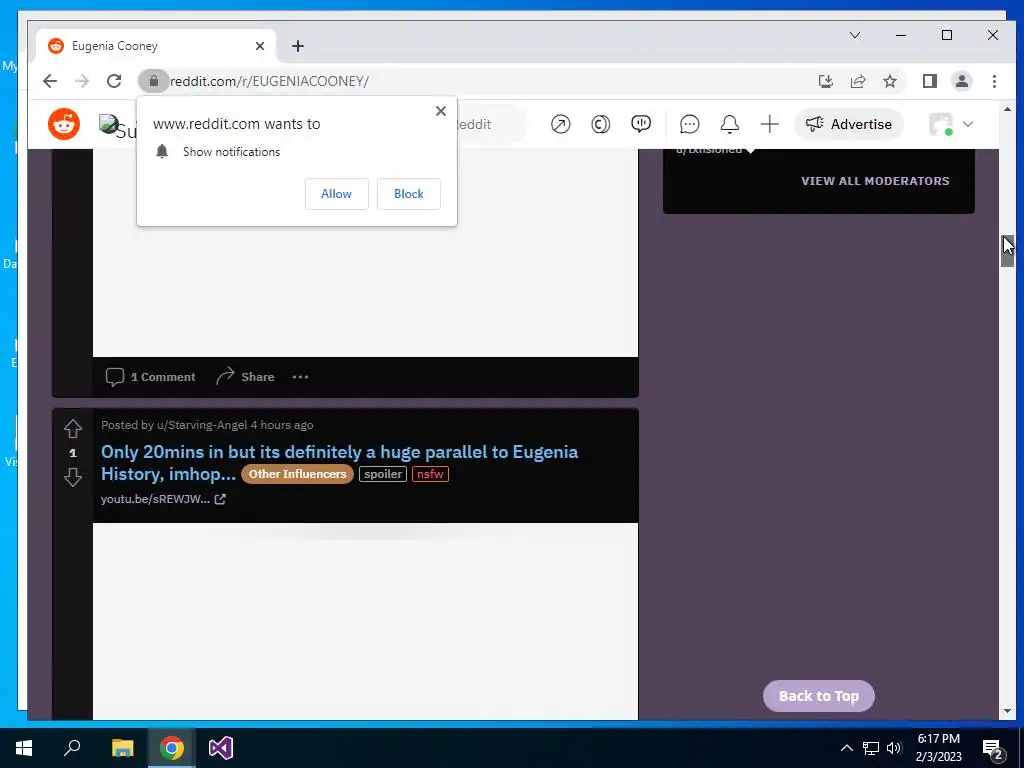1024x768 pixels.
Task: Open the Reddit coins icon
Action: tap(600, 124)
